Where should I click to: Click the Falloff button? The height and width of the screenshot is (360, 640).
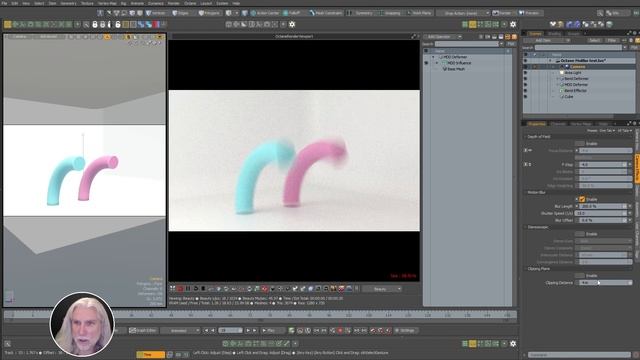pos(292,13)
